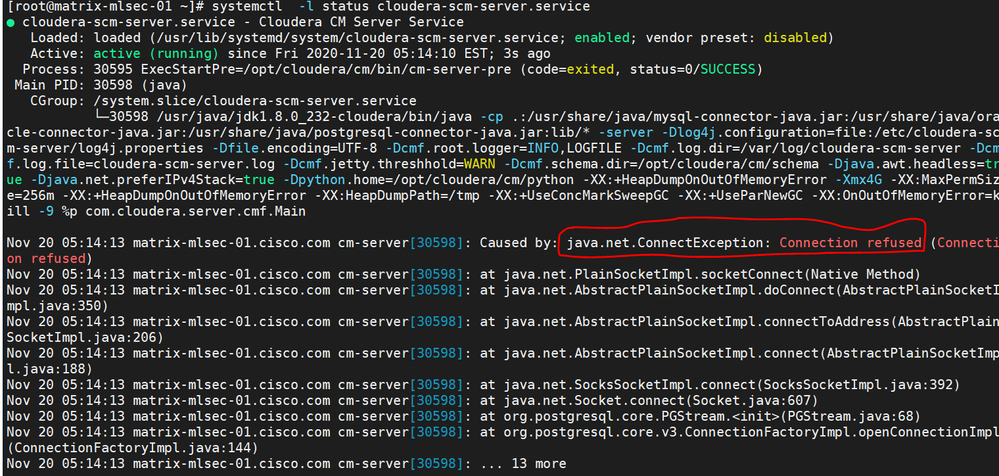
Task: Click 'java.net.ConnectException' text
Action: pyautogui.click(x=666, y=243)
